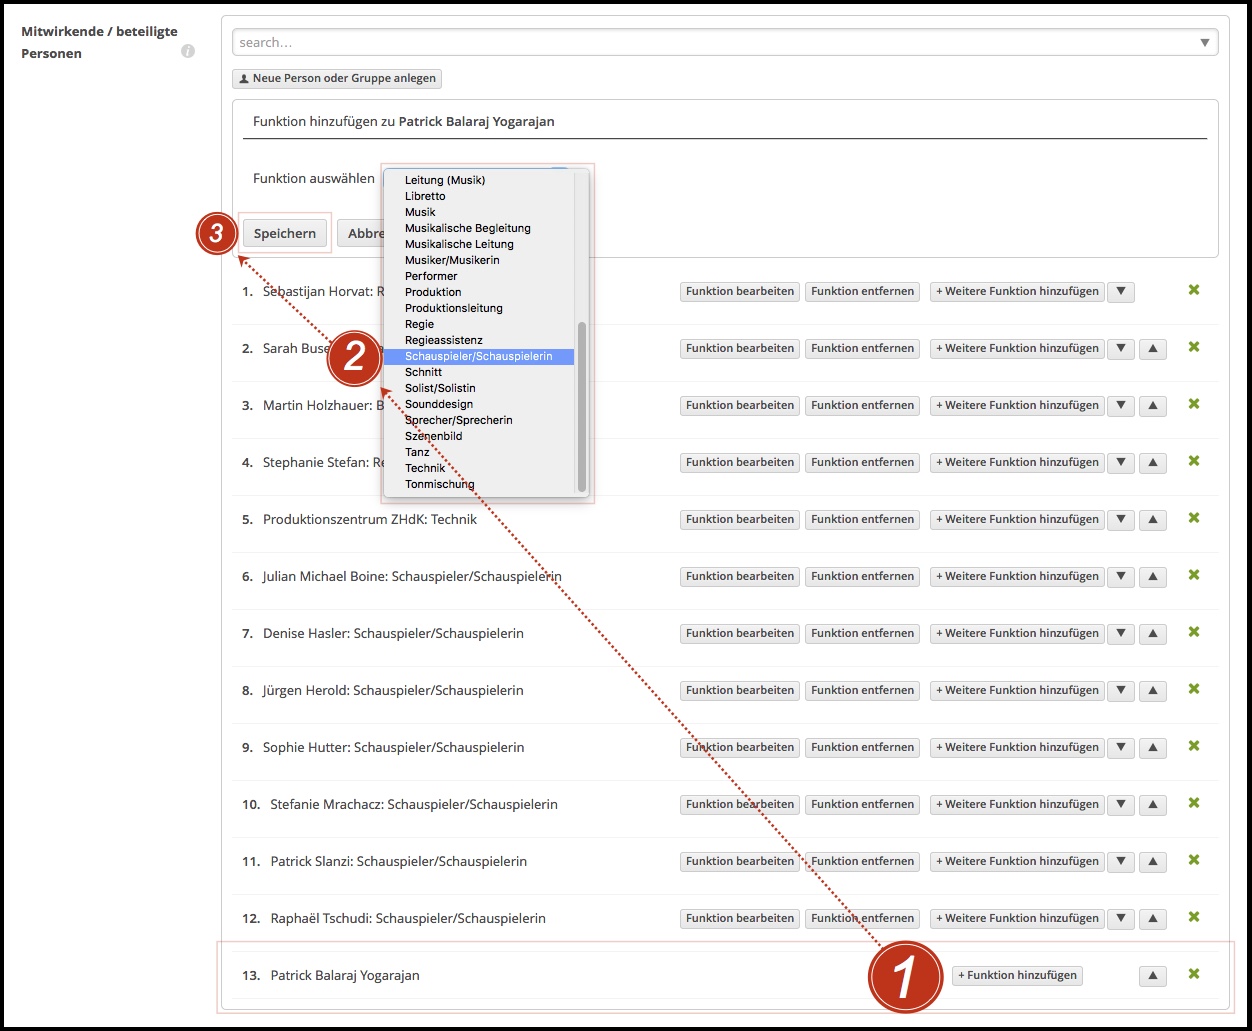1252x1031 pixels.
Task: Move Denise Hasler down one position
Action: pyautogui.click(x=1120, y=634)
